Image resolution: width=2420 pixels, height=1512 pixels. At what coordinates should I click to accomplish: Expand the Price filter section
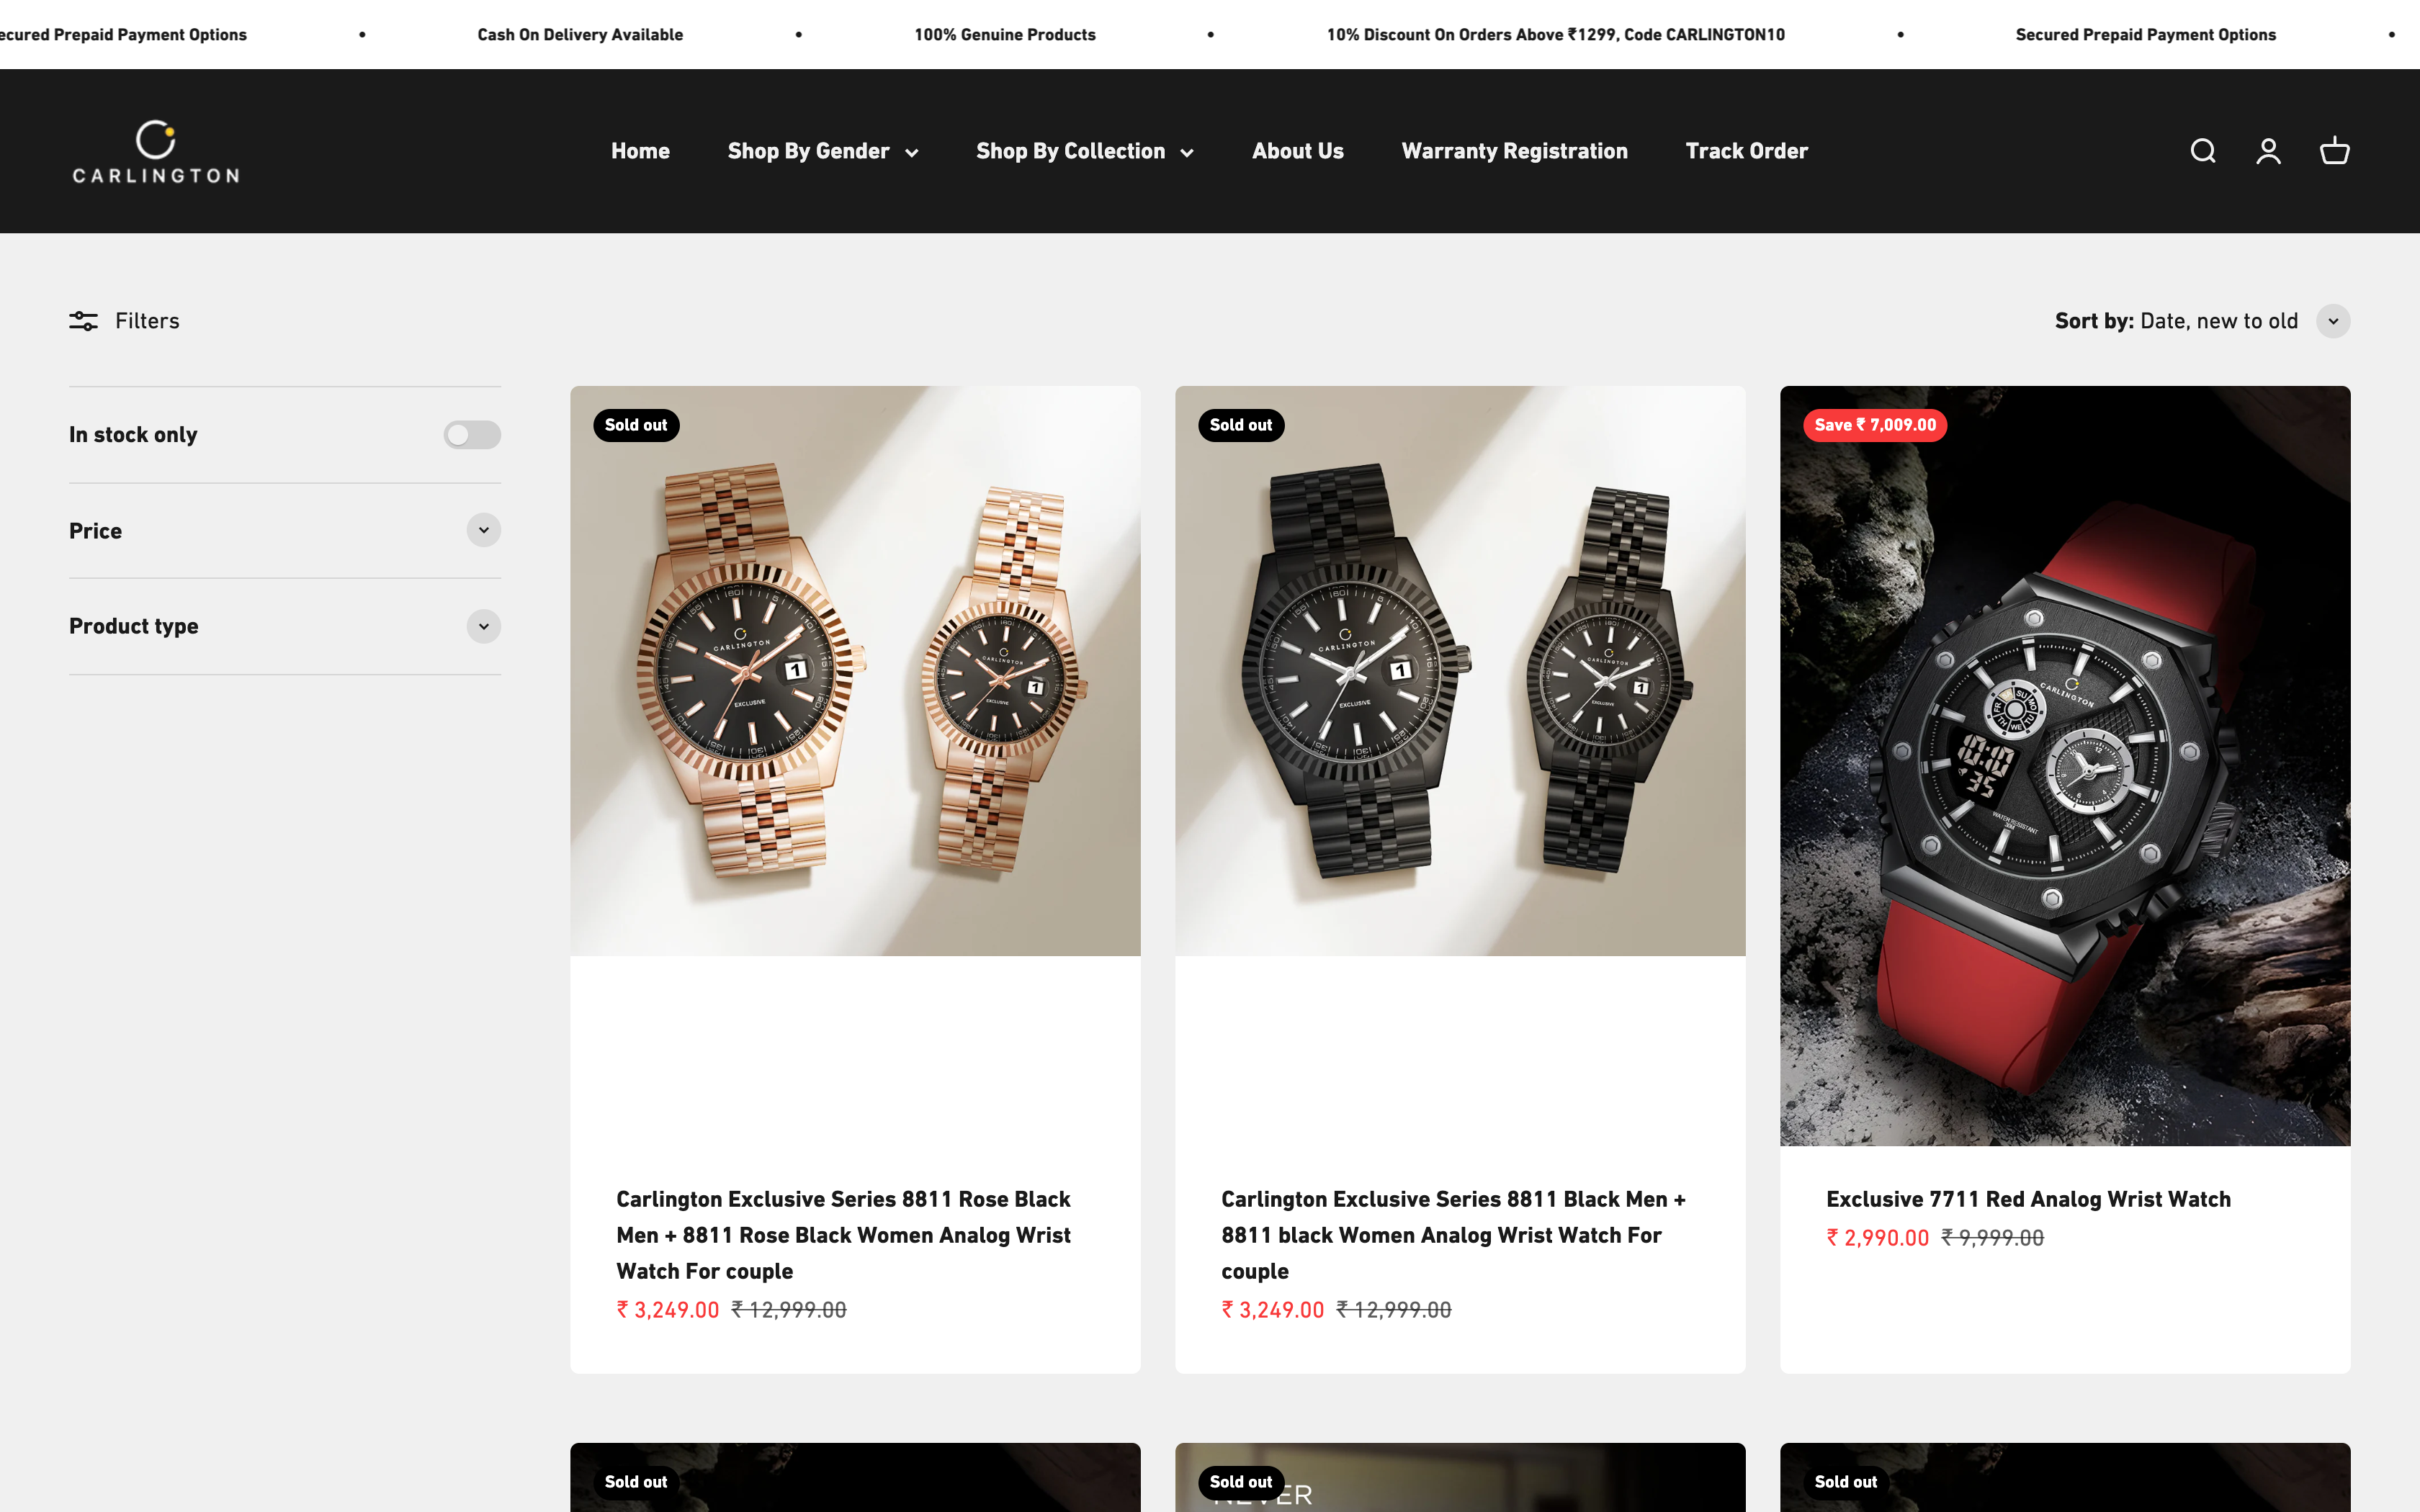pos(484,529)
